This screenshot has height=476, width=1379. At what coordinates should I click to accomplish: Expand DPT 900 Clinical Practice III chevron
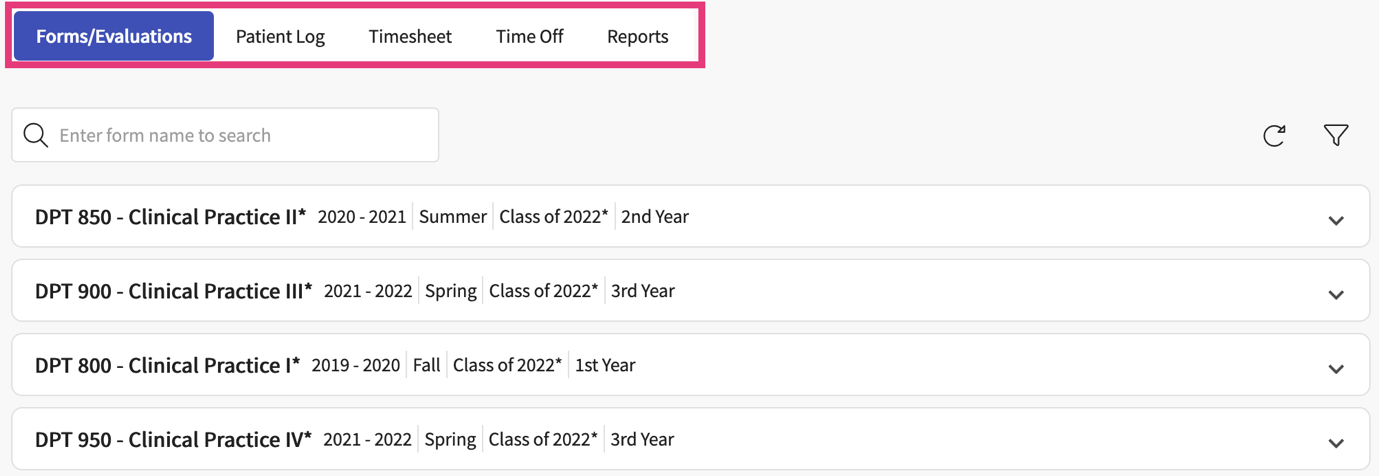coord(1336,294)
